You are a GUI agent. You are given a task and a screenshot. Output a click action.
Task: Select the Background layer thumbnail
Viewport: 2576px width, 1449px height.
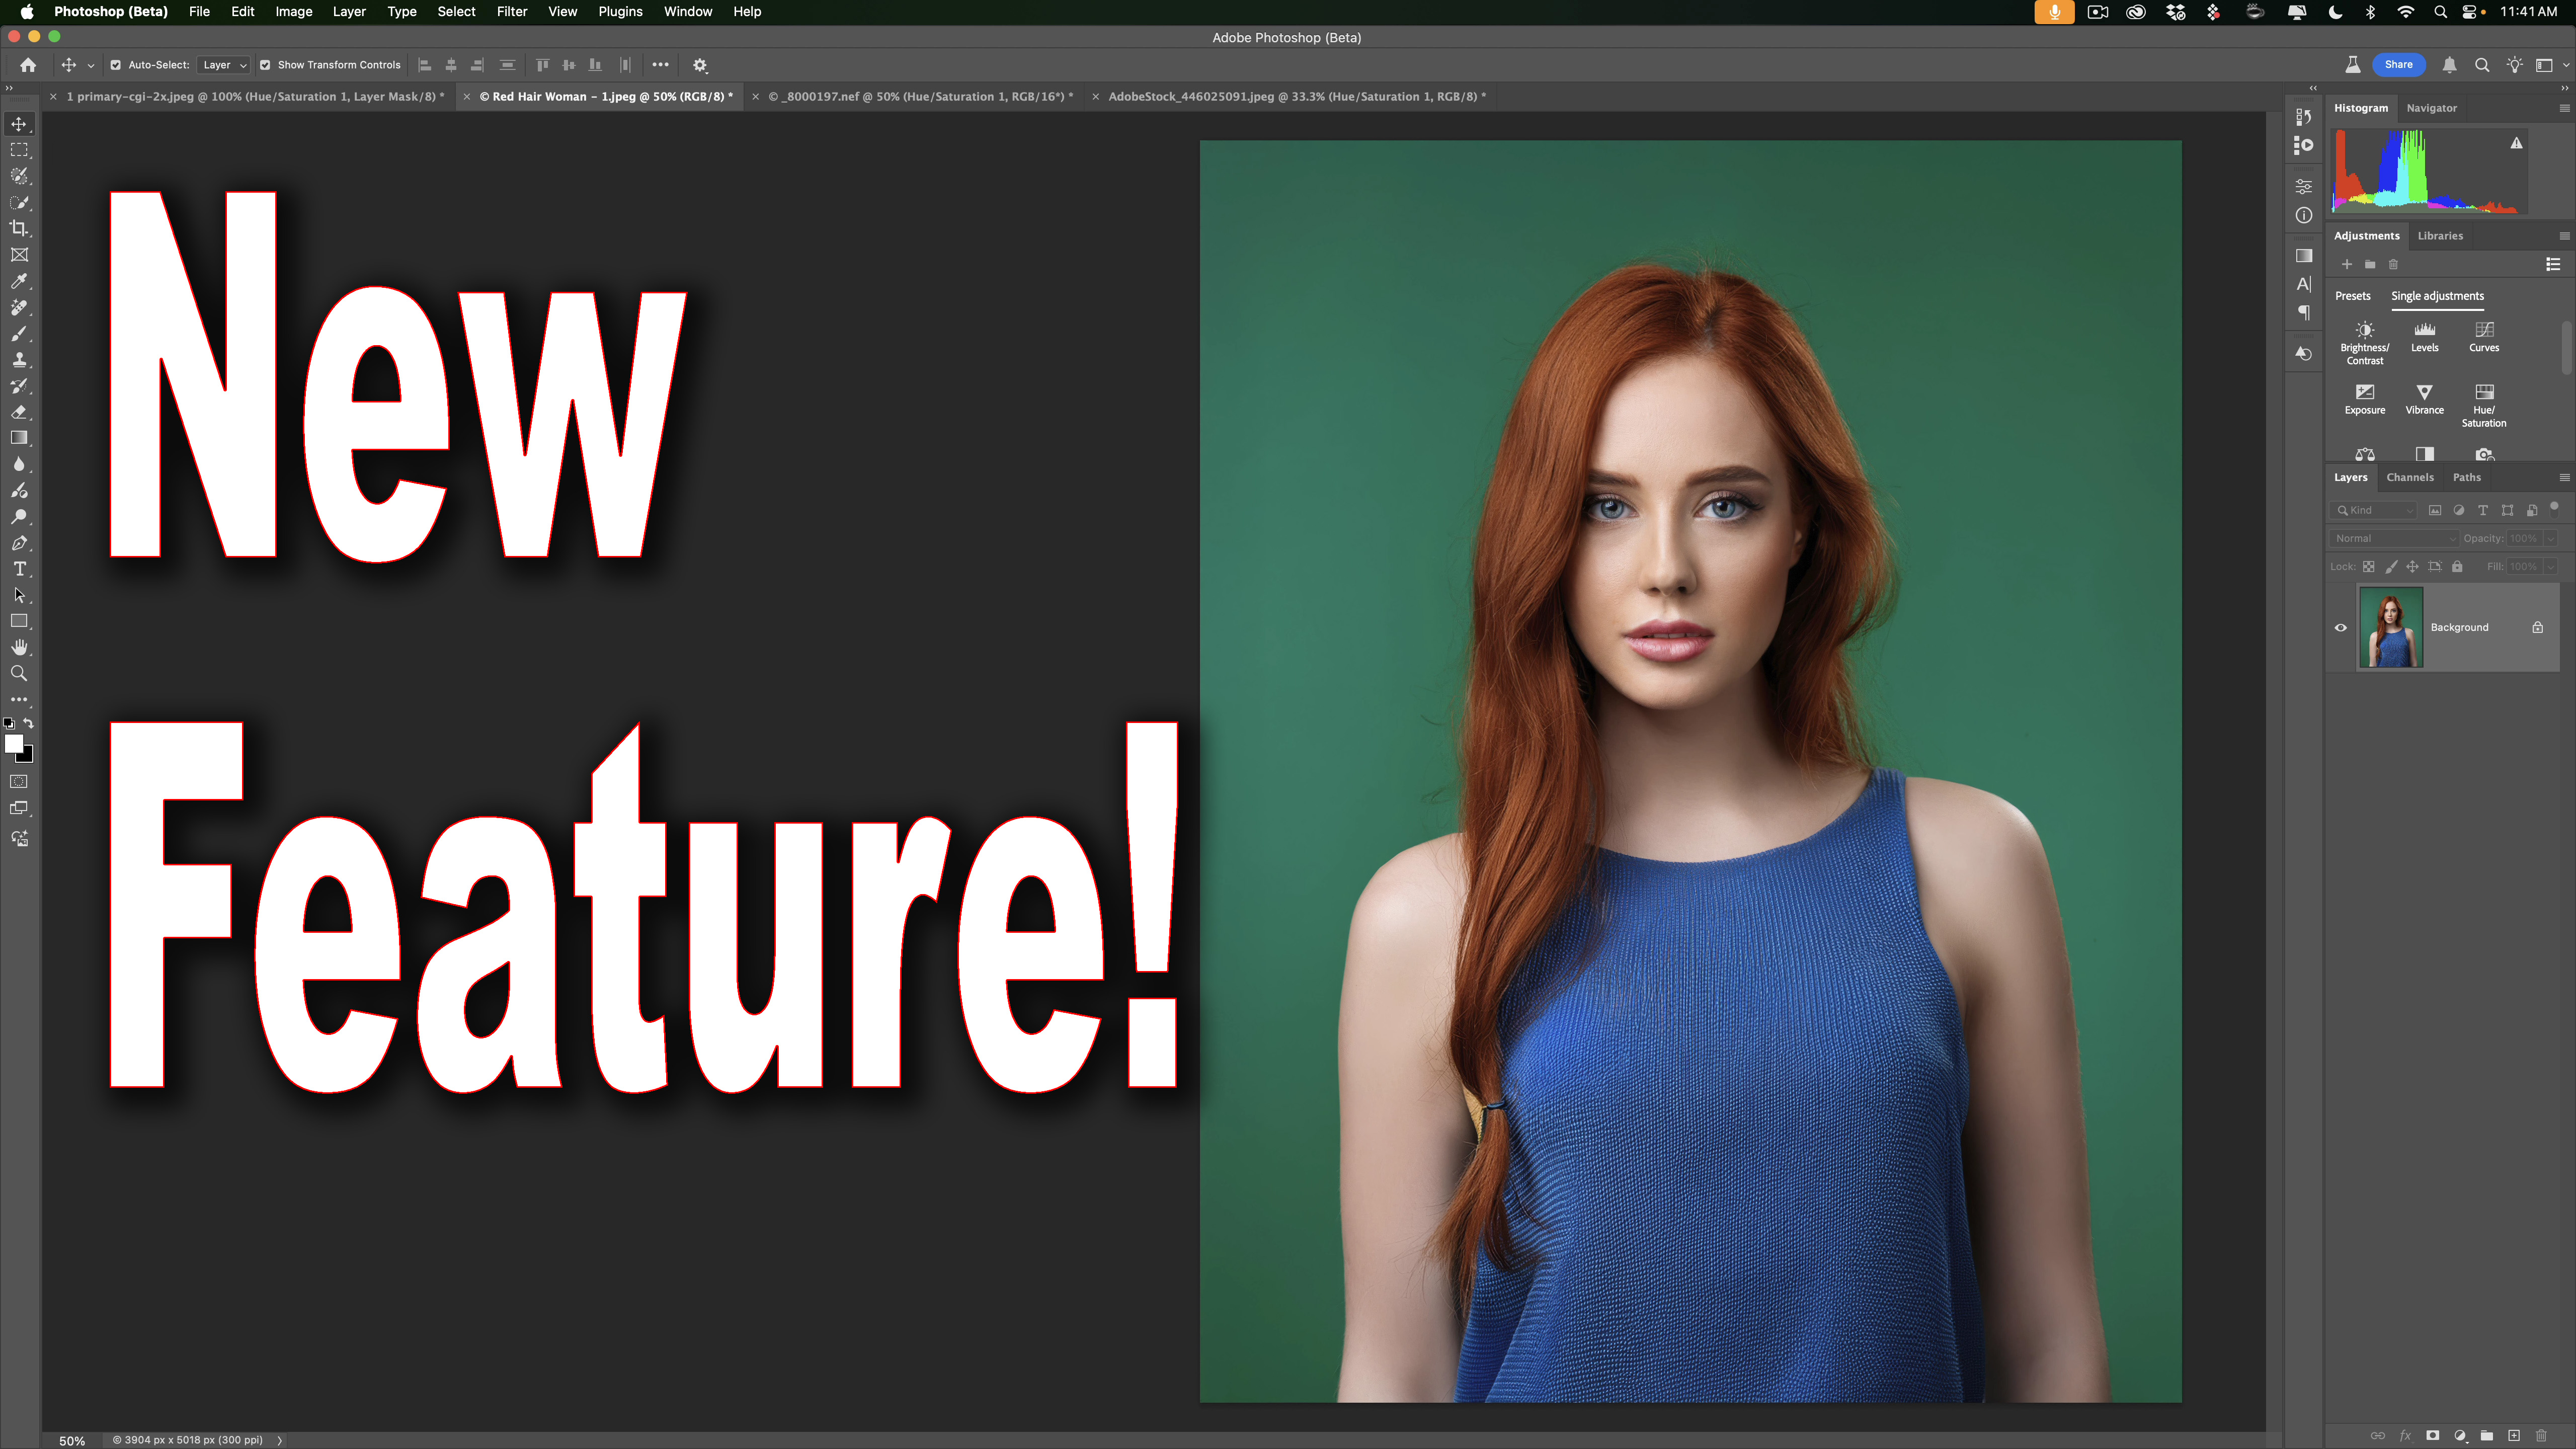point(2390,627)
